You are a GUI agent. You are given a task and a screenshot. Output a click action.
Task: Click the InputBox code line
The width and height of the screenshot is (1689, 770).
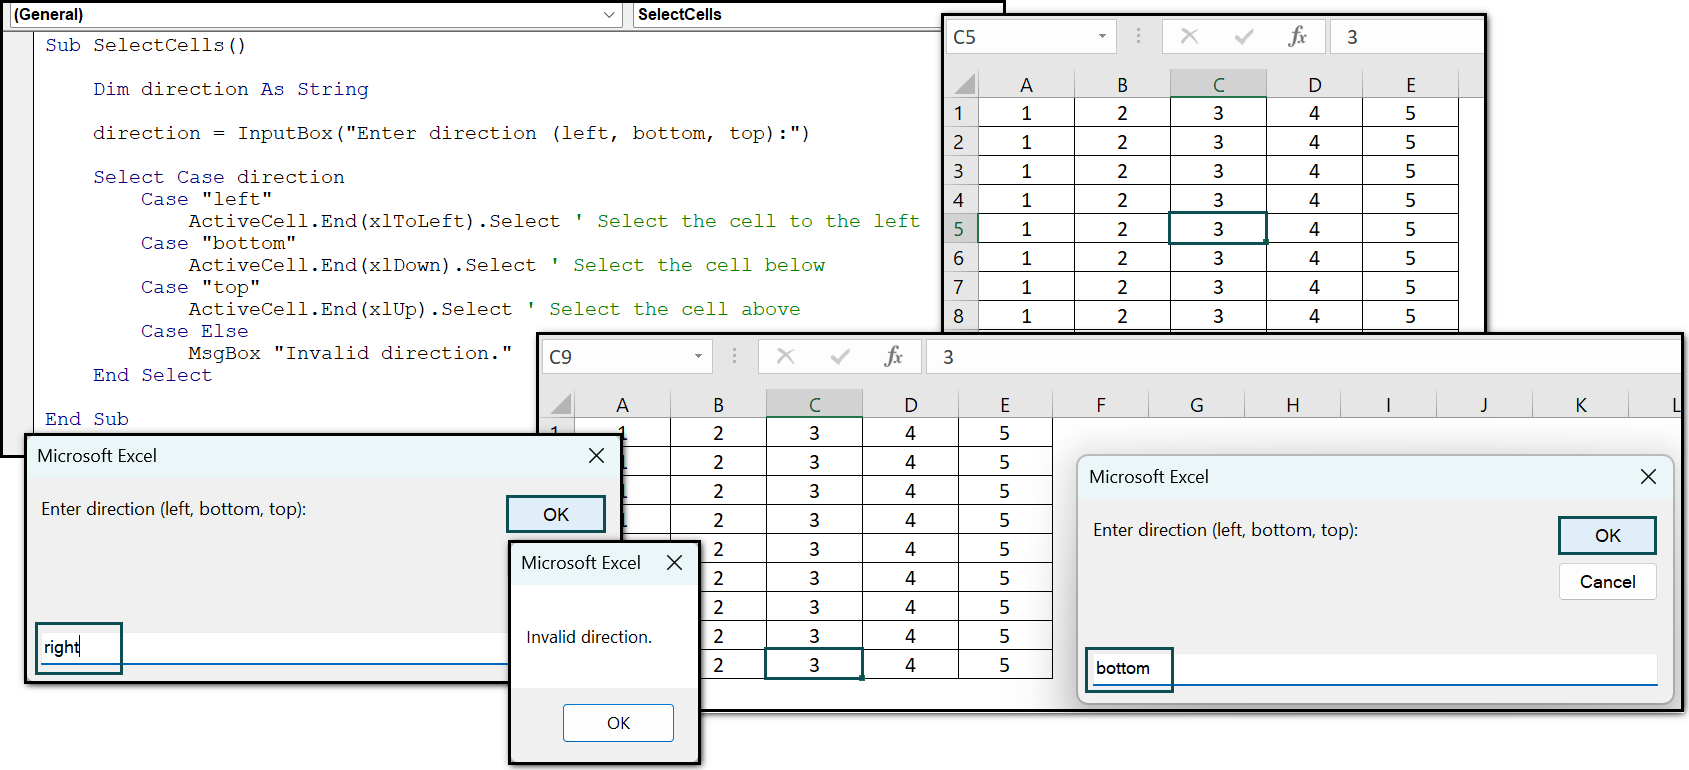click(451, 133)
